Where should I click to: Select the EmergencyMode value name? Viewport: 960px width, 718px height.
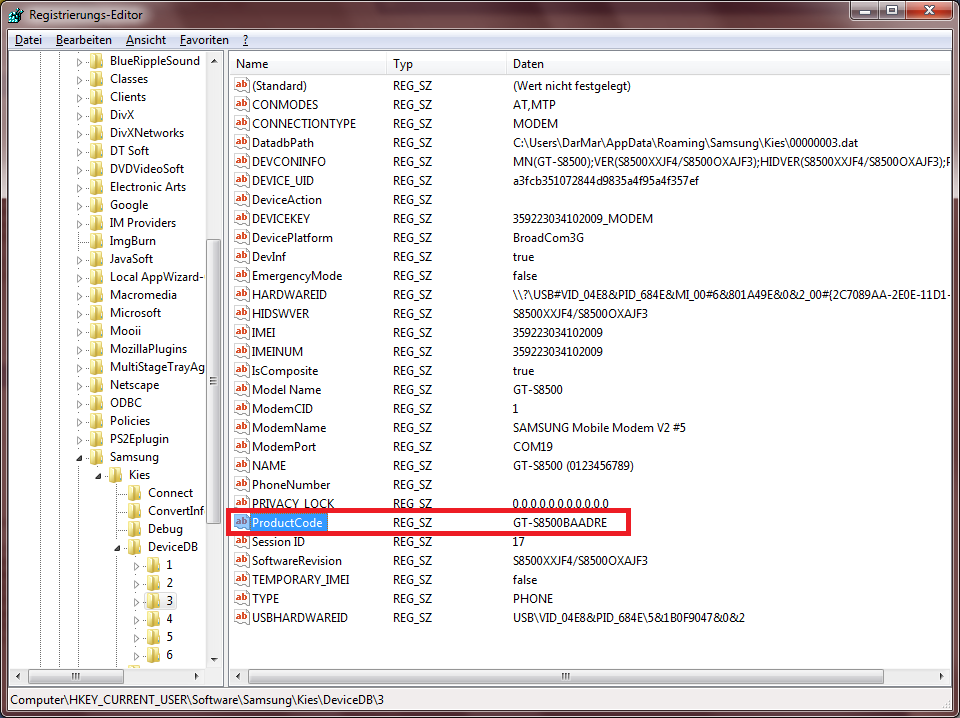coord(297,275)
